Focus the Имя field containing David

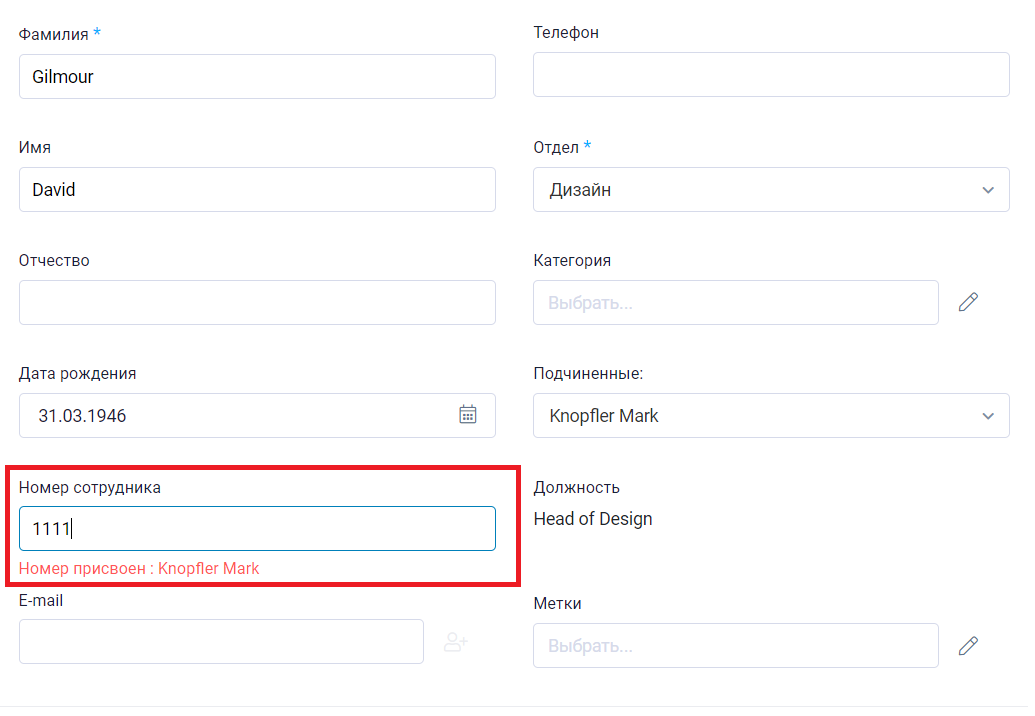257,189
